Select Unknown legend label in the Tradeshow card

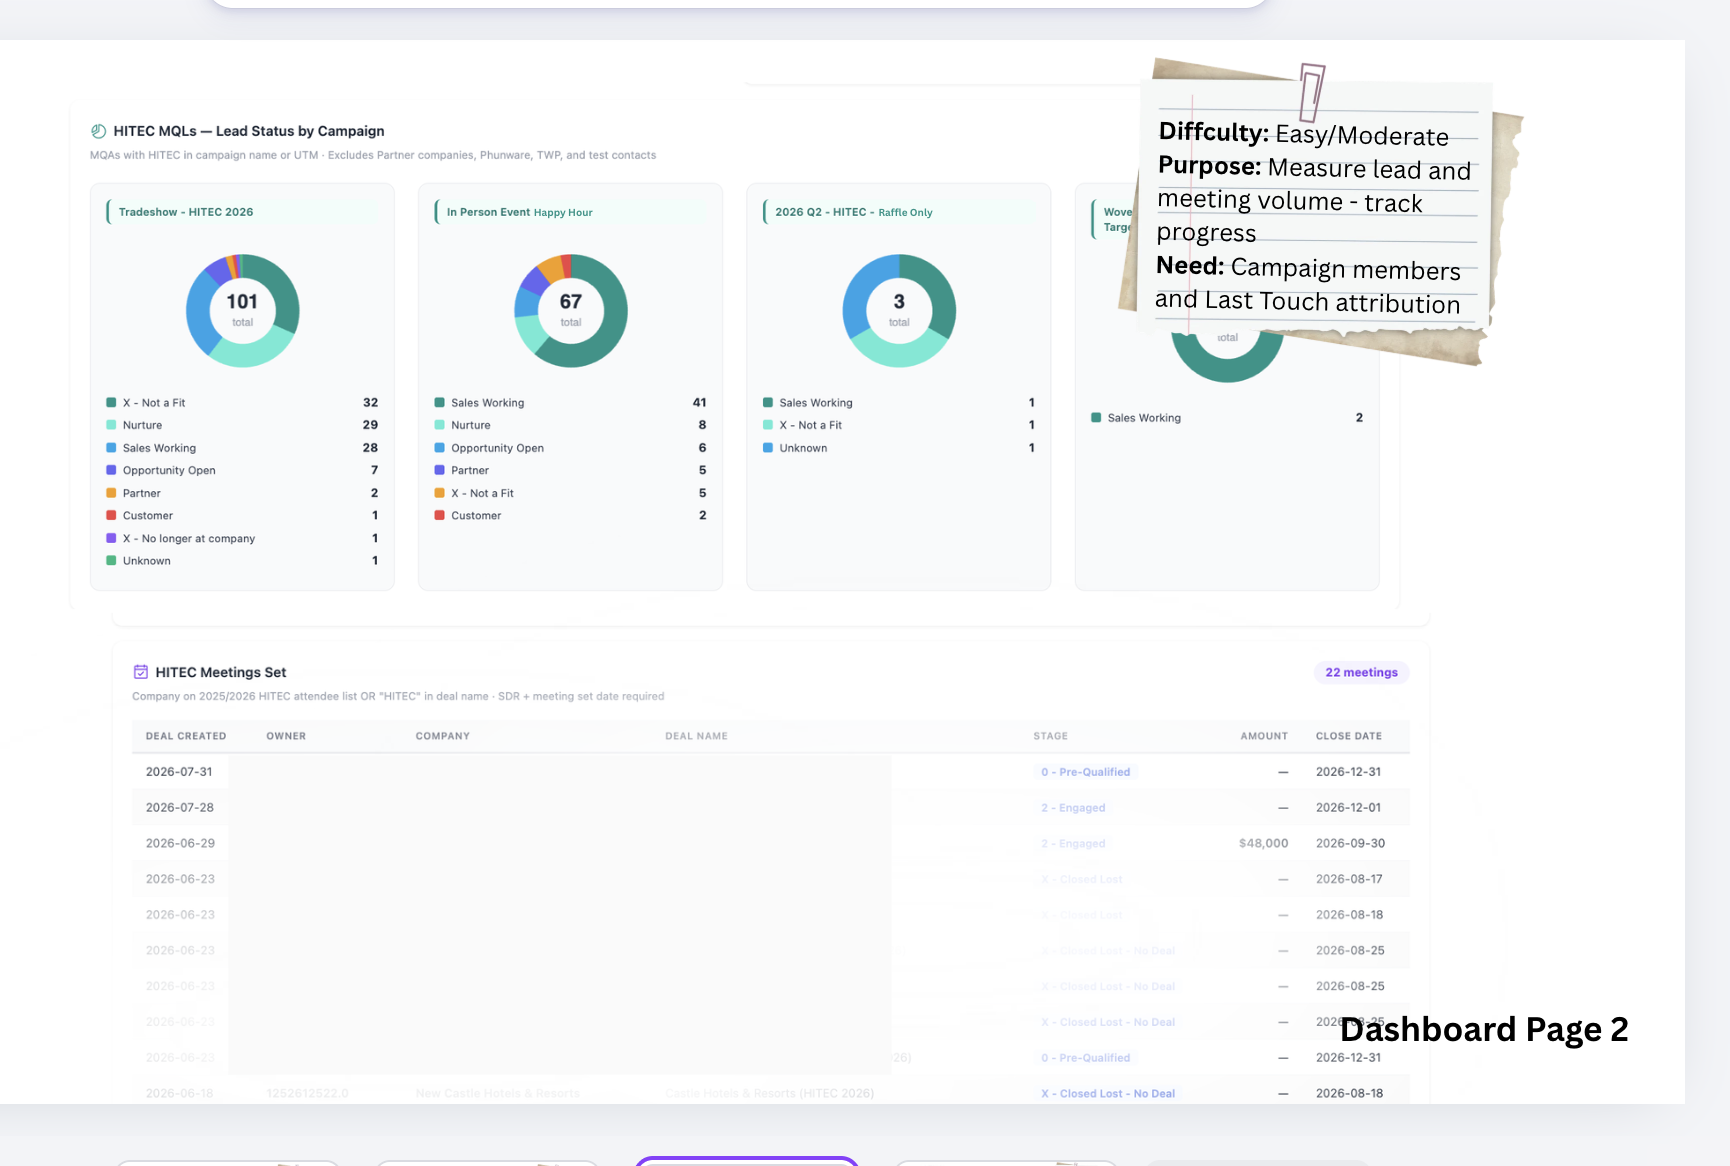click(x=146, y=561)
